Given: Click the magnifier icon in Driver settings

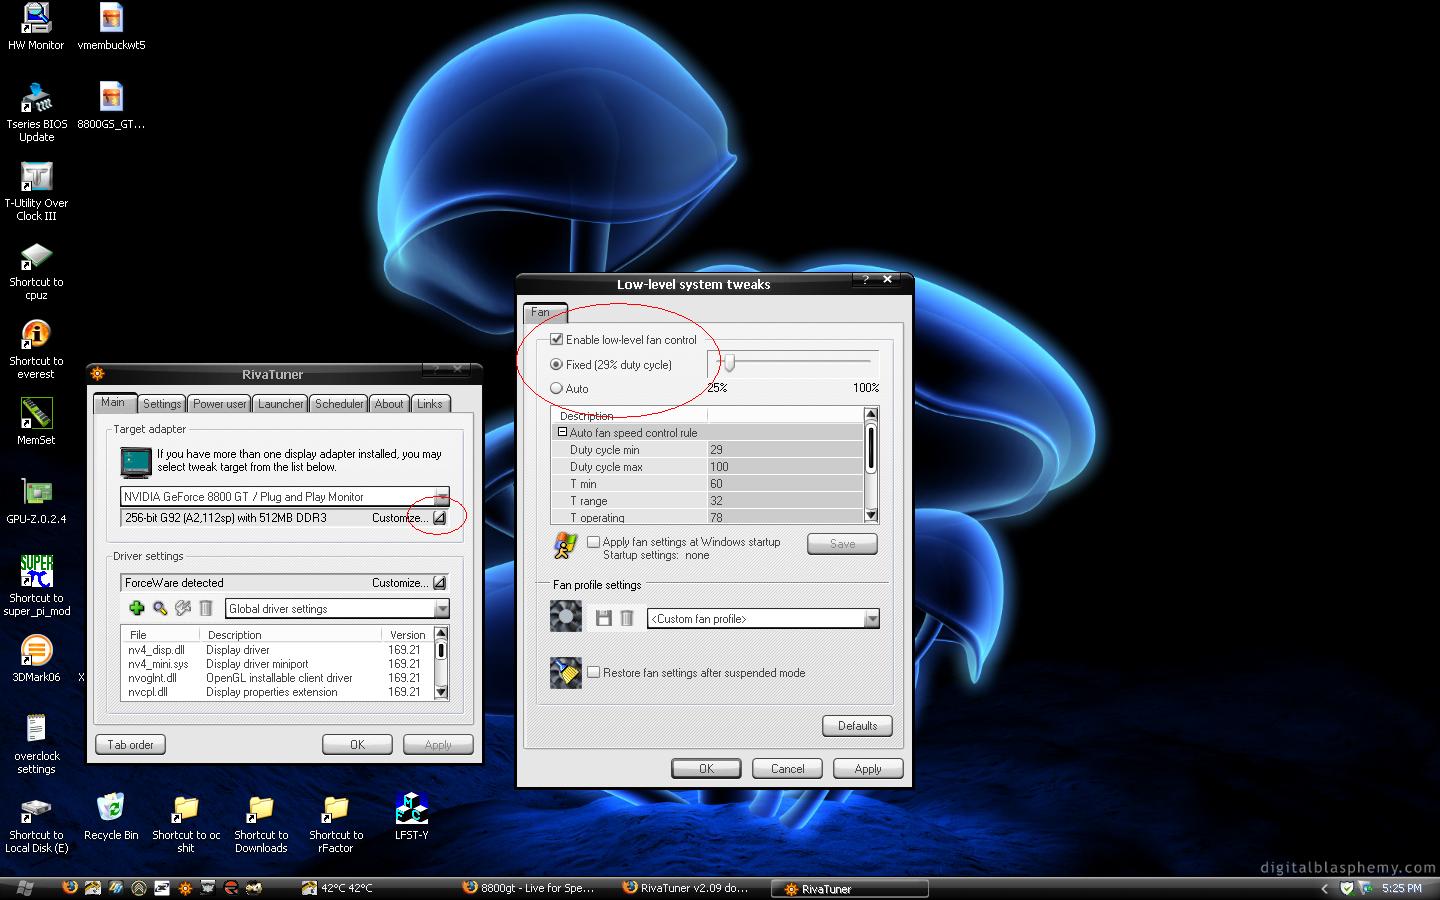Looking at the screenshot, I should (x=160, y=608).
